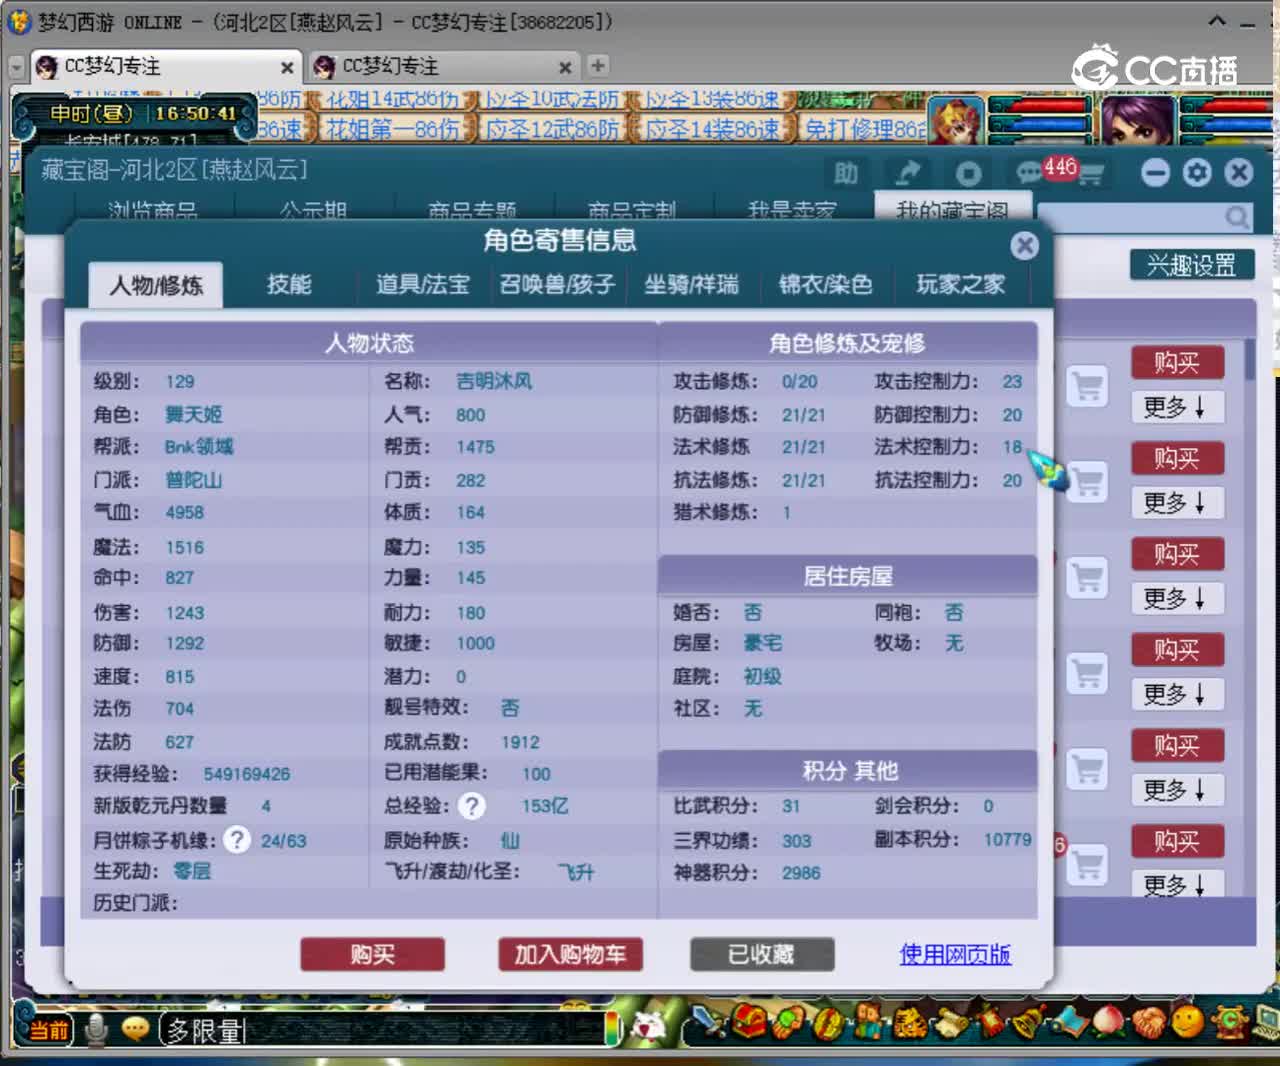The height and width of the screenshot is (1066, 1280).
Task: Open the two-people team icon
Action: 868,1023
